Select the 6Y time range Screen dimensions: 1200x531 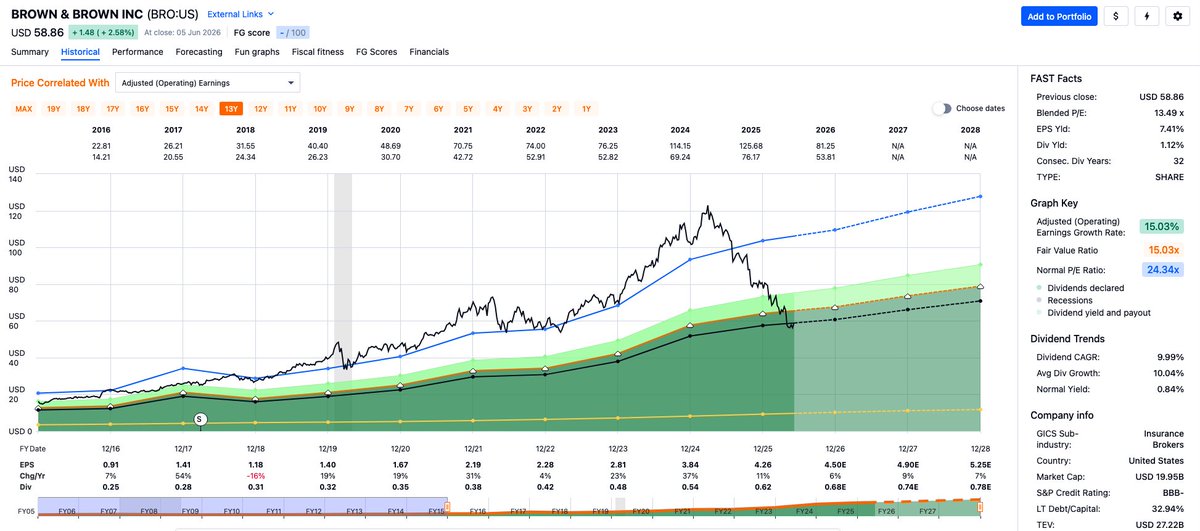point(438,108)
